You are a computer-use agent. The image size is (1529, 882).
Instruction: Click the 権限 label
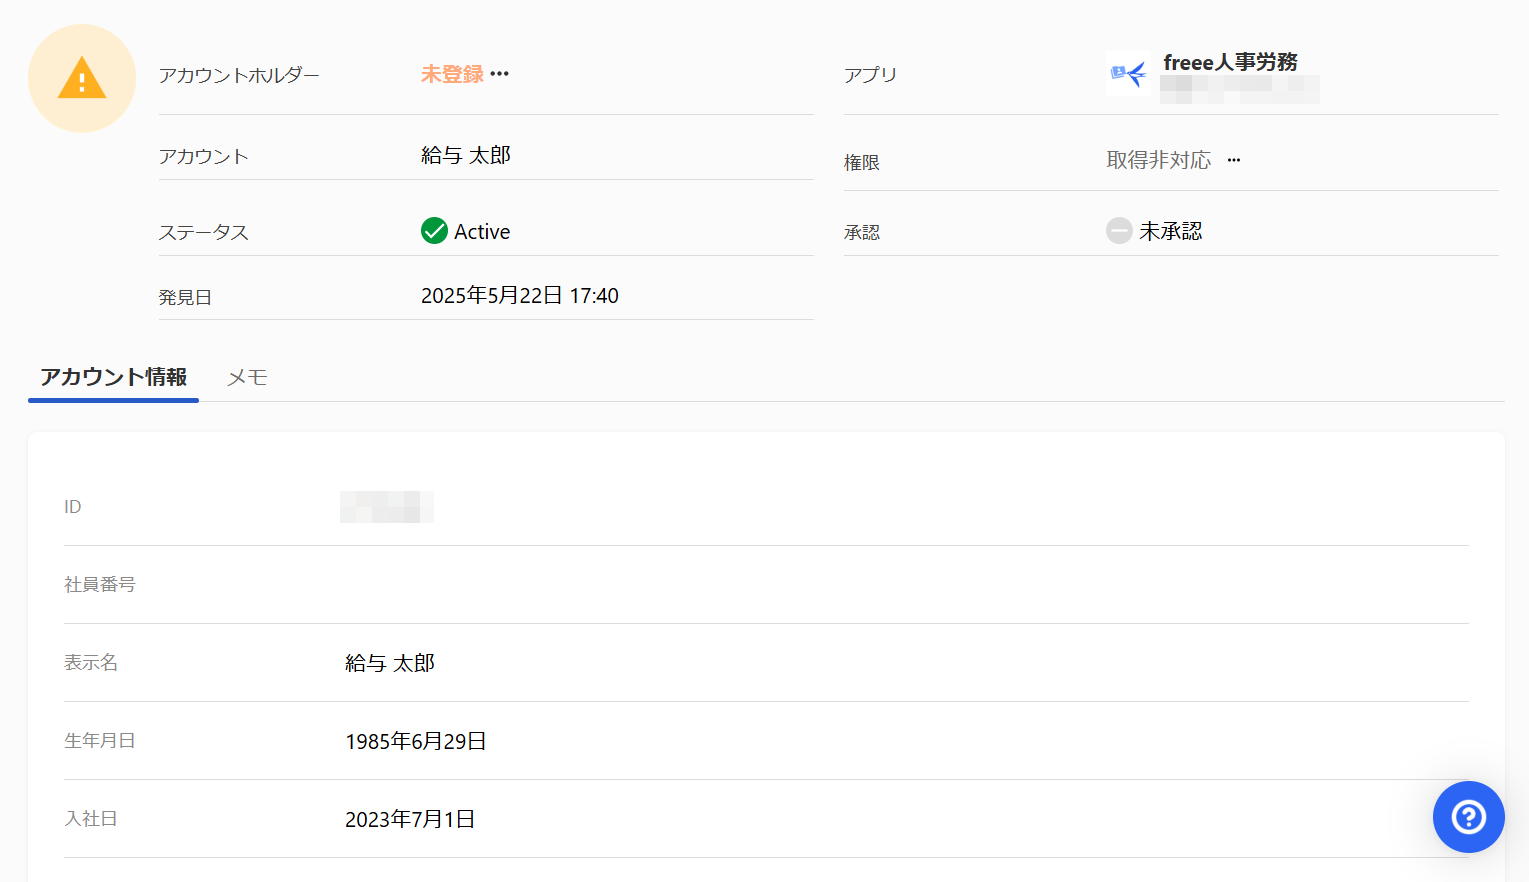click(x=862, y=163)
